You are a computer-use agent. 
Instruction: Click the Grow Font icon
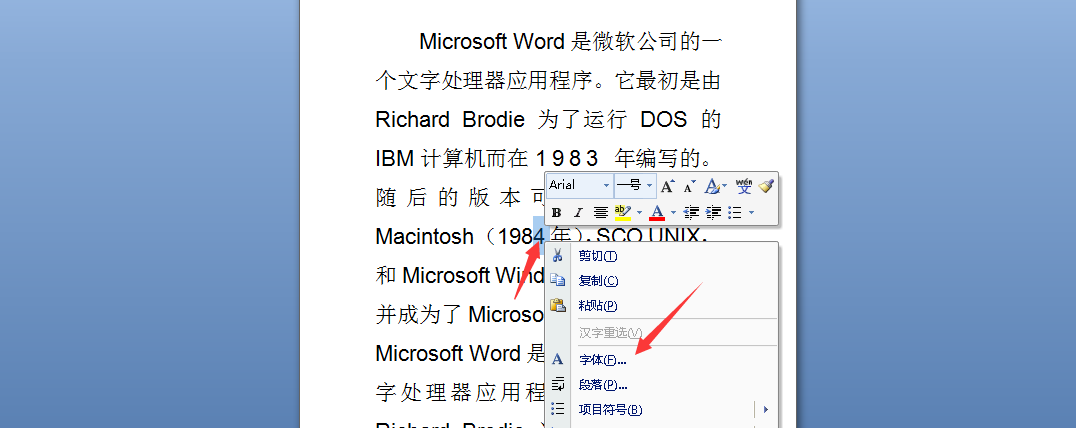(x=667, y=185)
